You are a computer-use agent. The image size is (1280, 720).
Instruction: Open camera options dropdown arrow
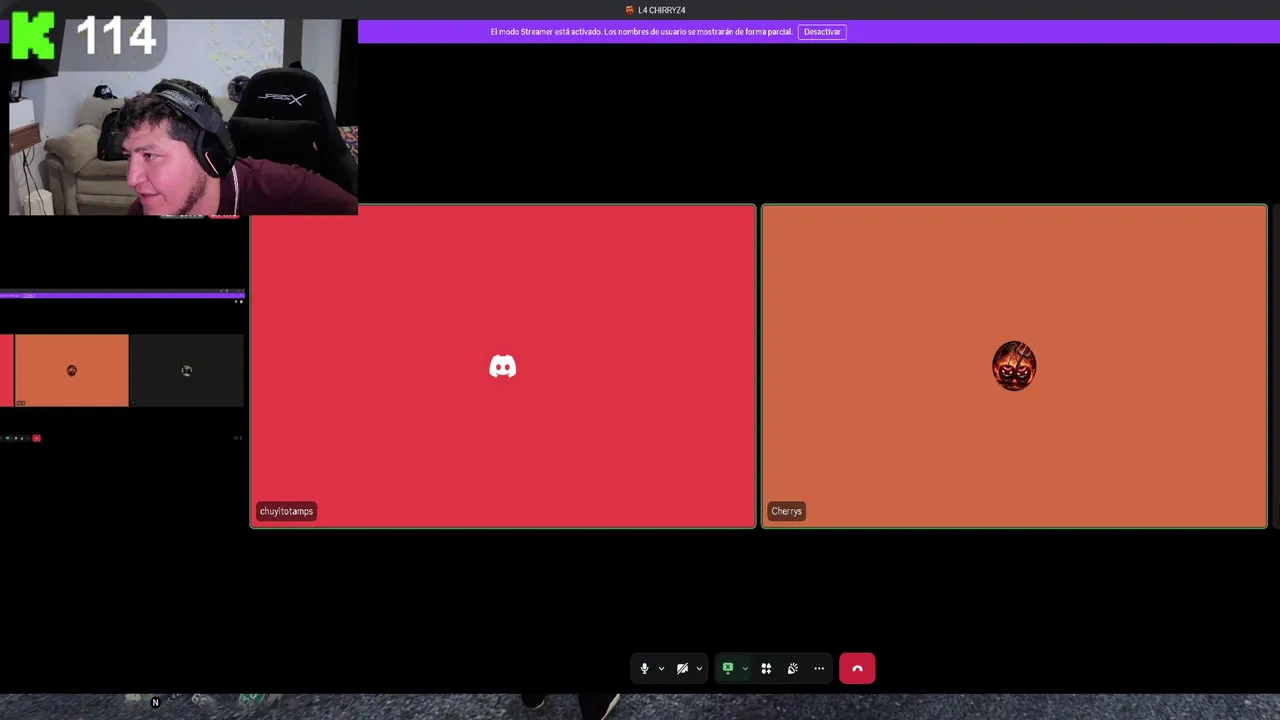pos(699,668)
